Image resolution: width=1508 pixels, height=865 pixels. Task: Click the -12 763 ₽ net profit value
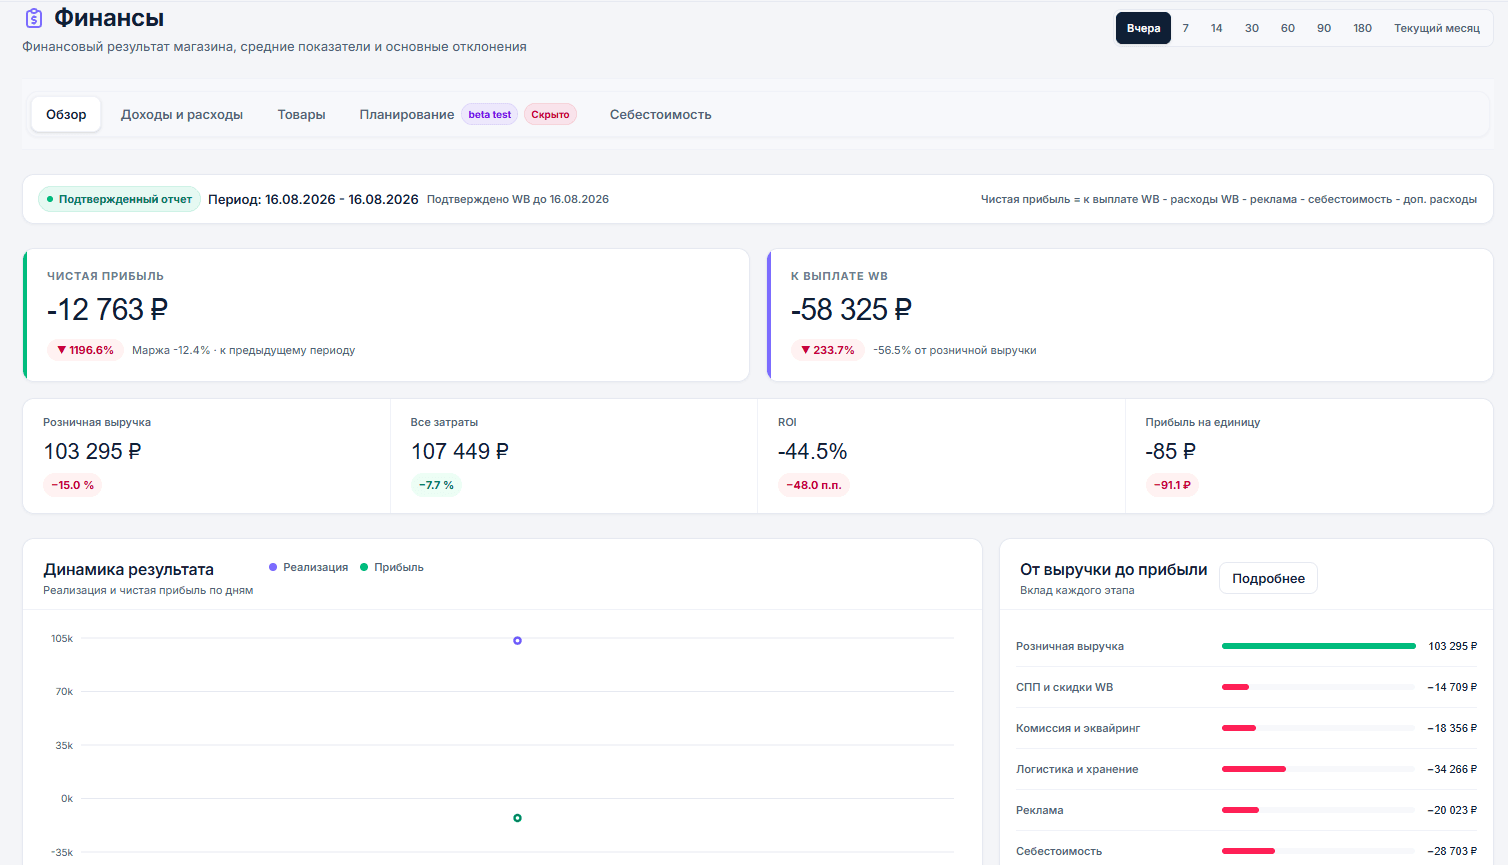tap(107, 310)
